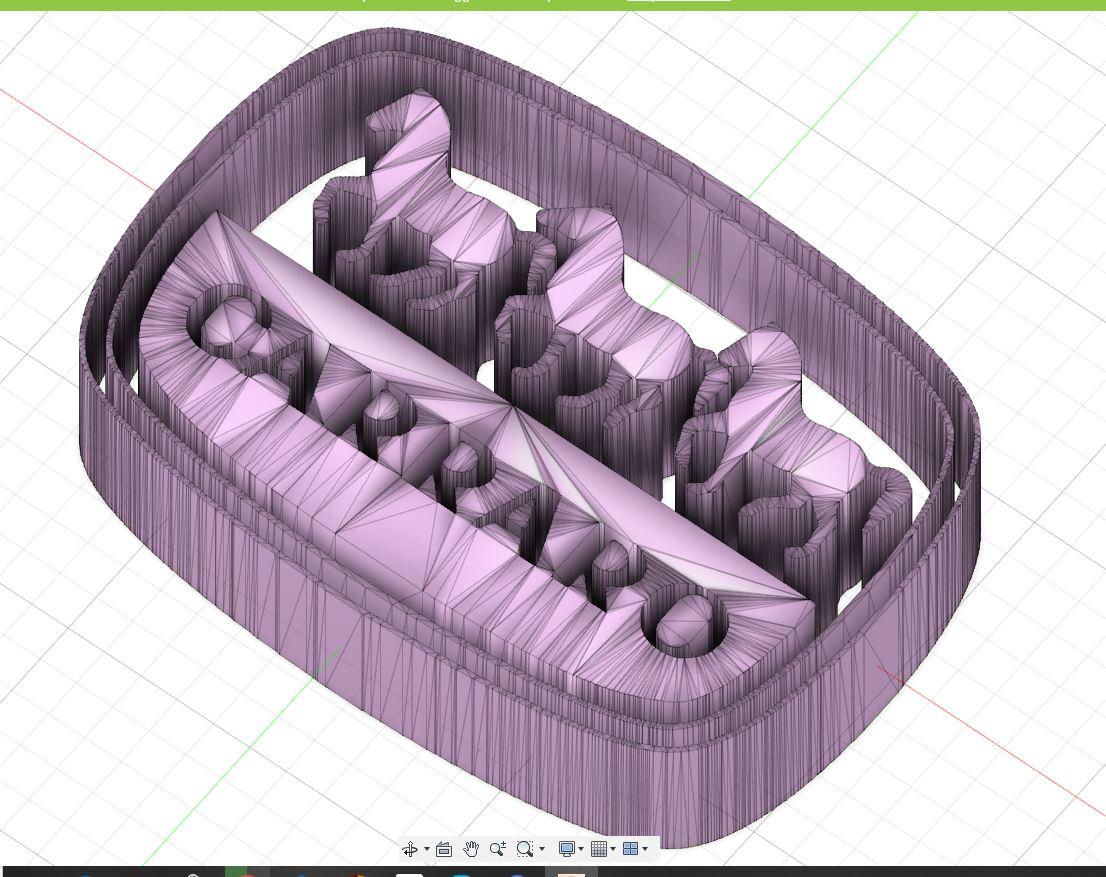Screen dimensions: 1106x877
Task: Select the Orbit tool in navigation bar
Action: click(409, 849)
